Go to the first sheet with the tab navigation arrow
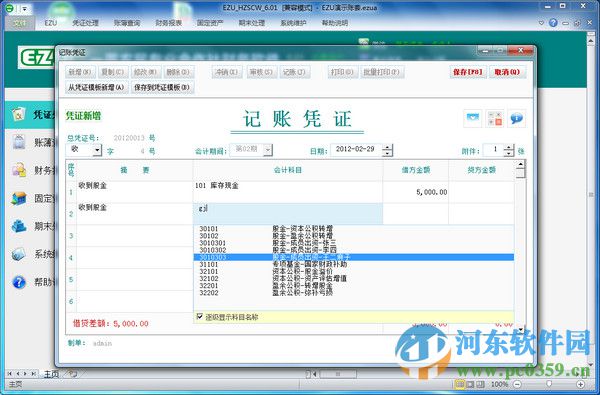Screen dimensions: 600x395 tap(10, 373)
